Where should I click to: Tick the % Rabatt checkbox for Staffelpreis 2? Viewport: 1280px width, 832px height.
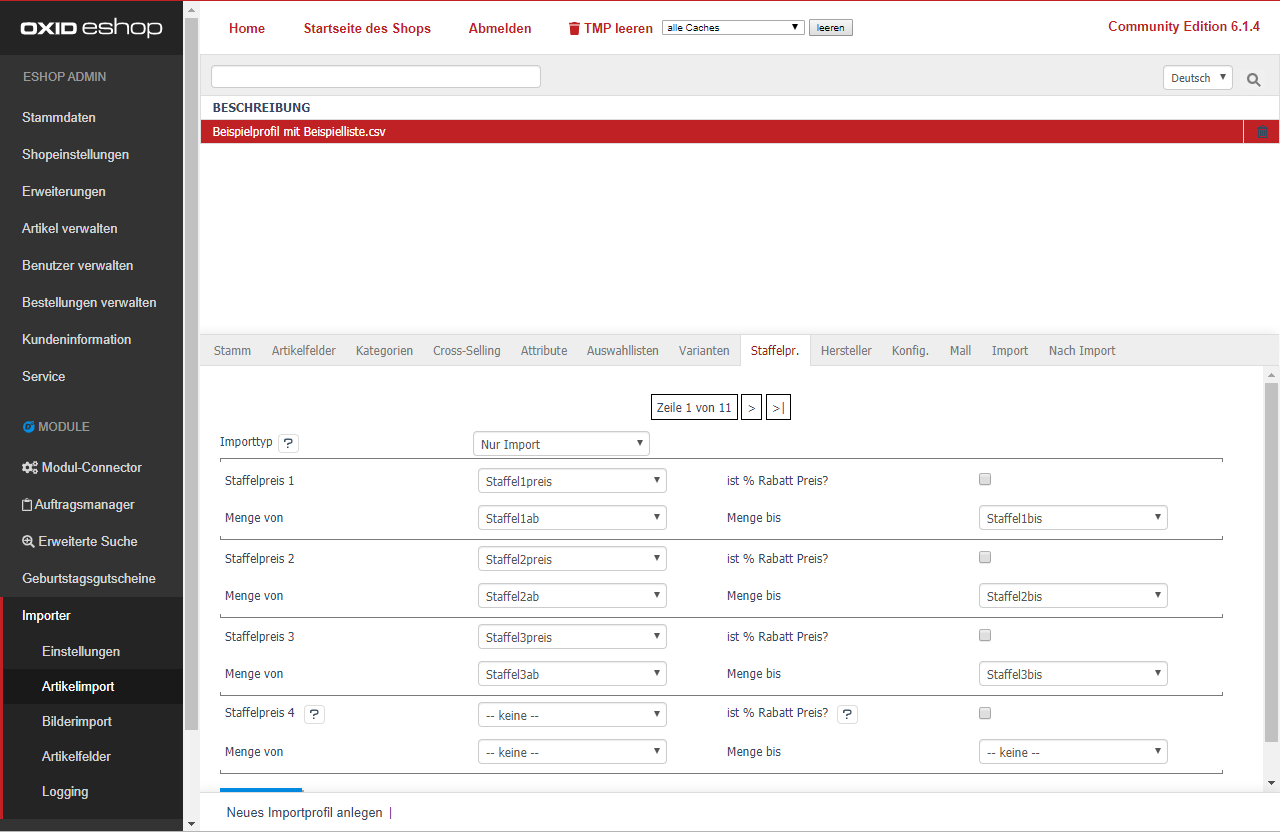[985, 558]
